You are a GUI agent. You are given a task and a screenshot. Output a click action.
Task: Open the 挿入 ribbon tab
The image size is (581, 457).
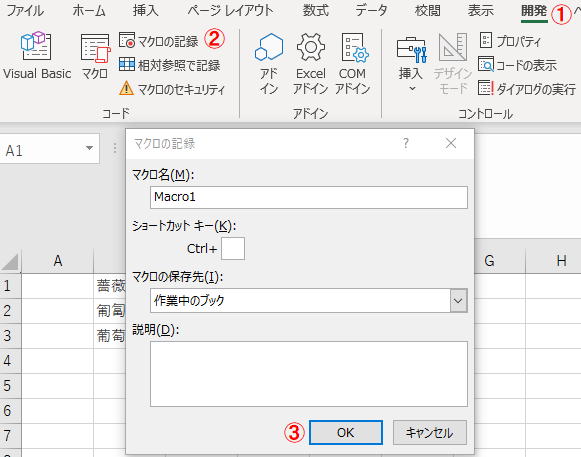coord(146,11)
